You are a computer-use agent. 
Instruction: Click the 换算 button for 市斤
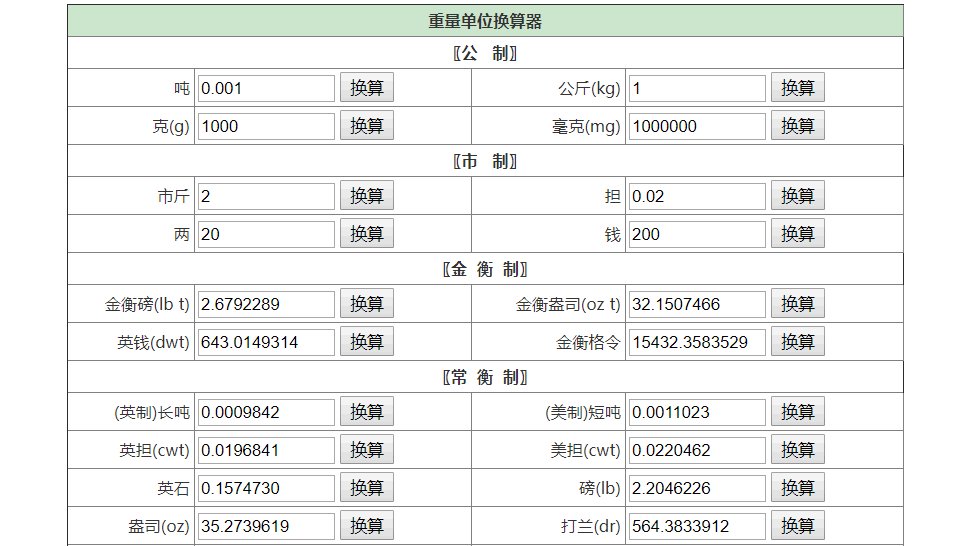point(366,196)
